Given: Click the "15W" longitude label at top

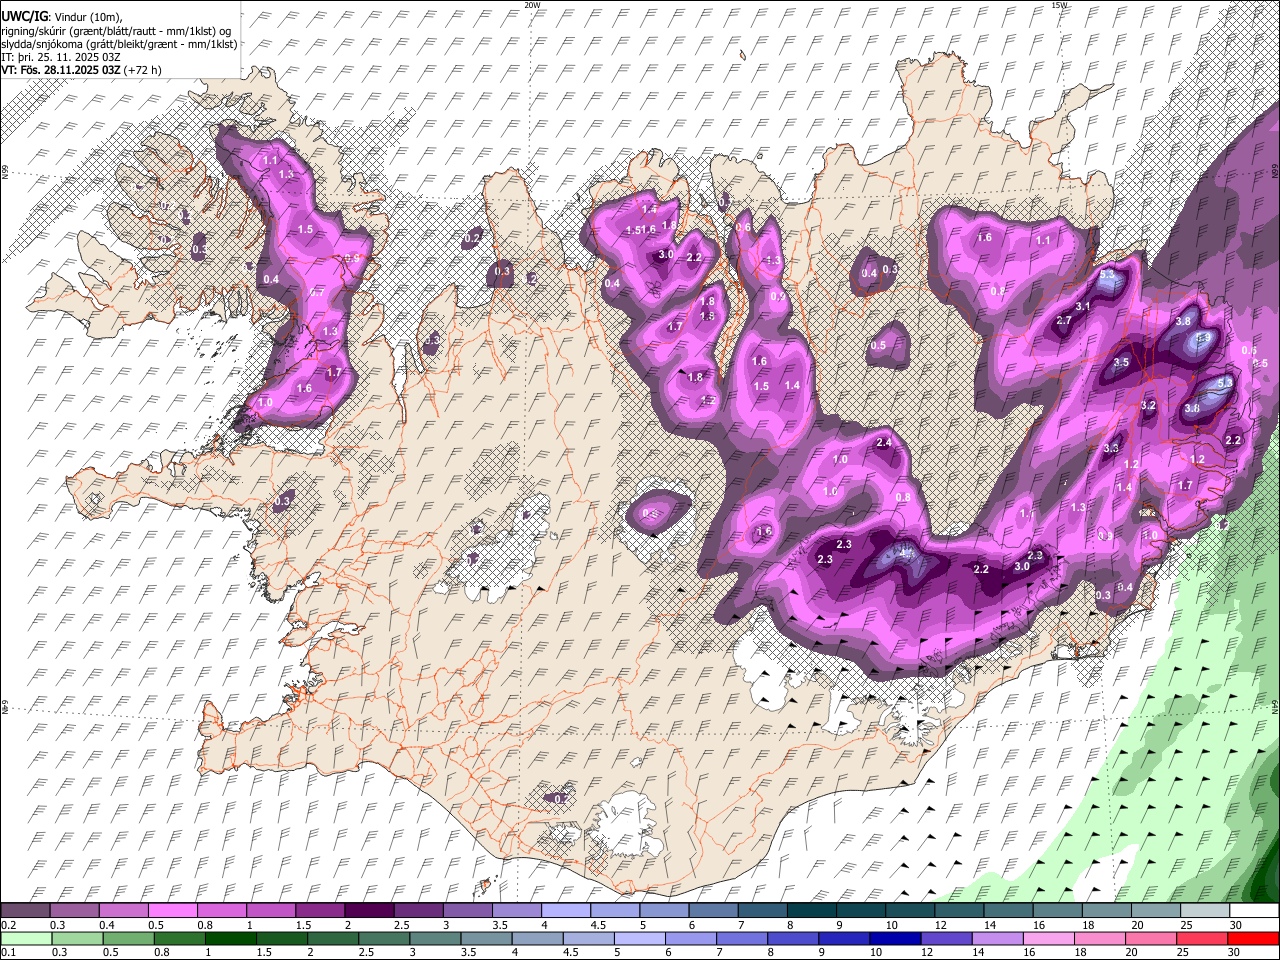Looking at the screenshot, I should pos(1059,5).
